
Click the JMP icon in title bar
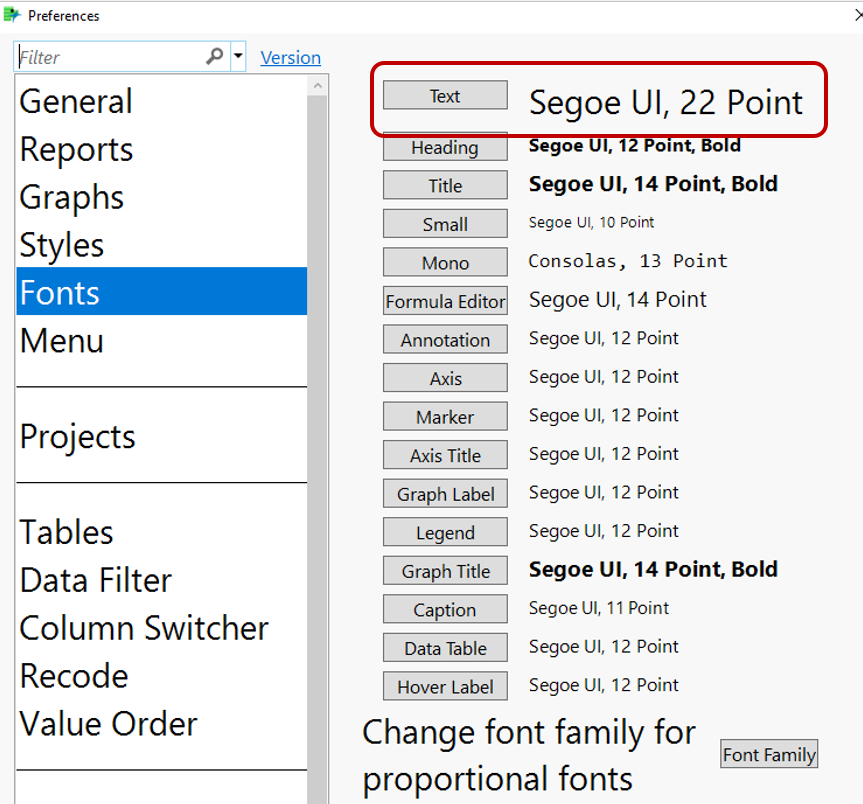pos(12,15)
